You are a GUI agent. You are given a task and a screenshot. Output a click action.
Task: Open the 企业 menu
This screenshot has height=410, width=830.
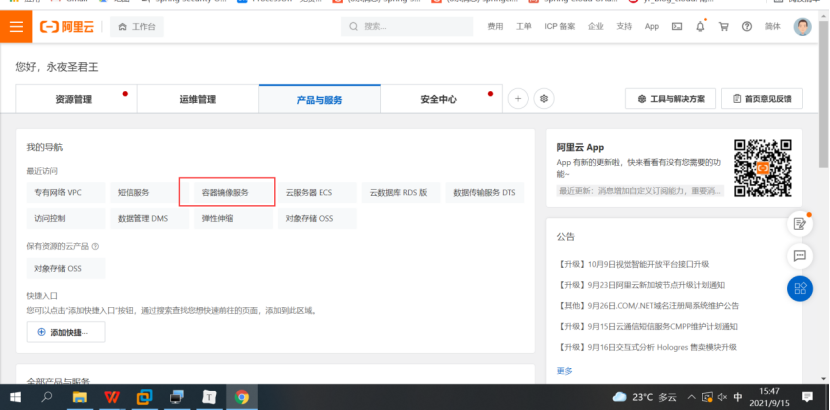(596, 26)
